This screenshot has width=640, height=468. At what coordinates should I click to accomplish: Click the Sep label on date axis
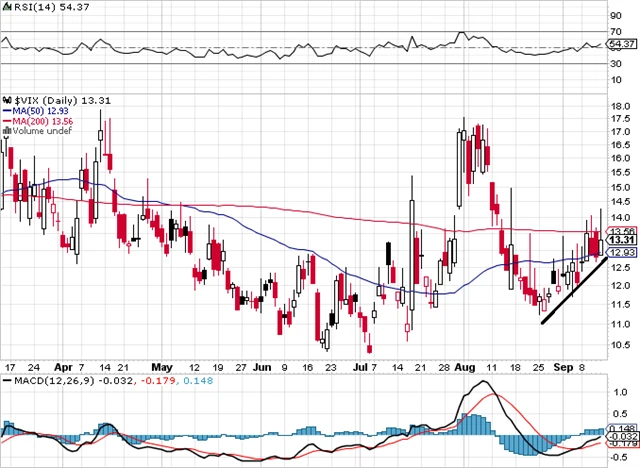(563, 367)
